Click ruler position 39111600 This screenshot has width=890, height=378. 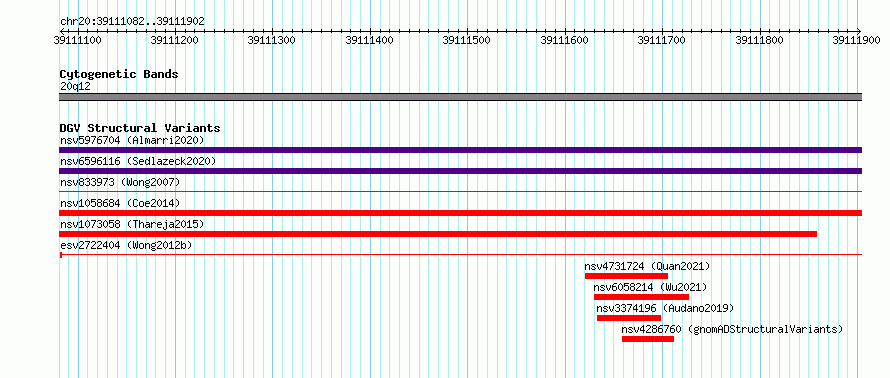[565, 40]
